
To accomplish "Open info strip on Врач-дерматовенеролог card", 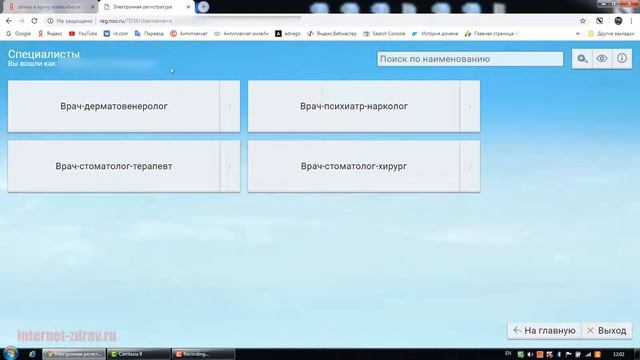I will tap(230, 106).
